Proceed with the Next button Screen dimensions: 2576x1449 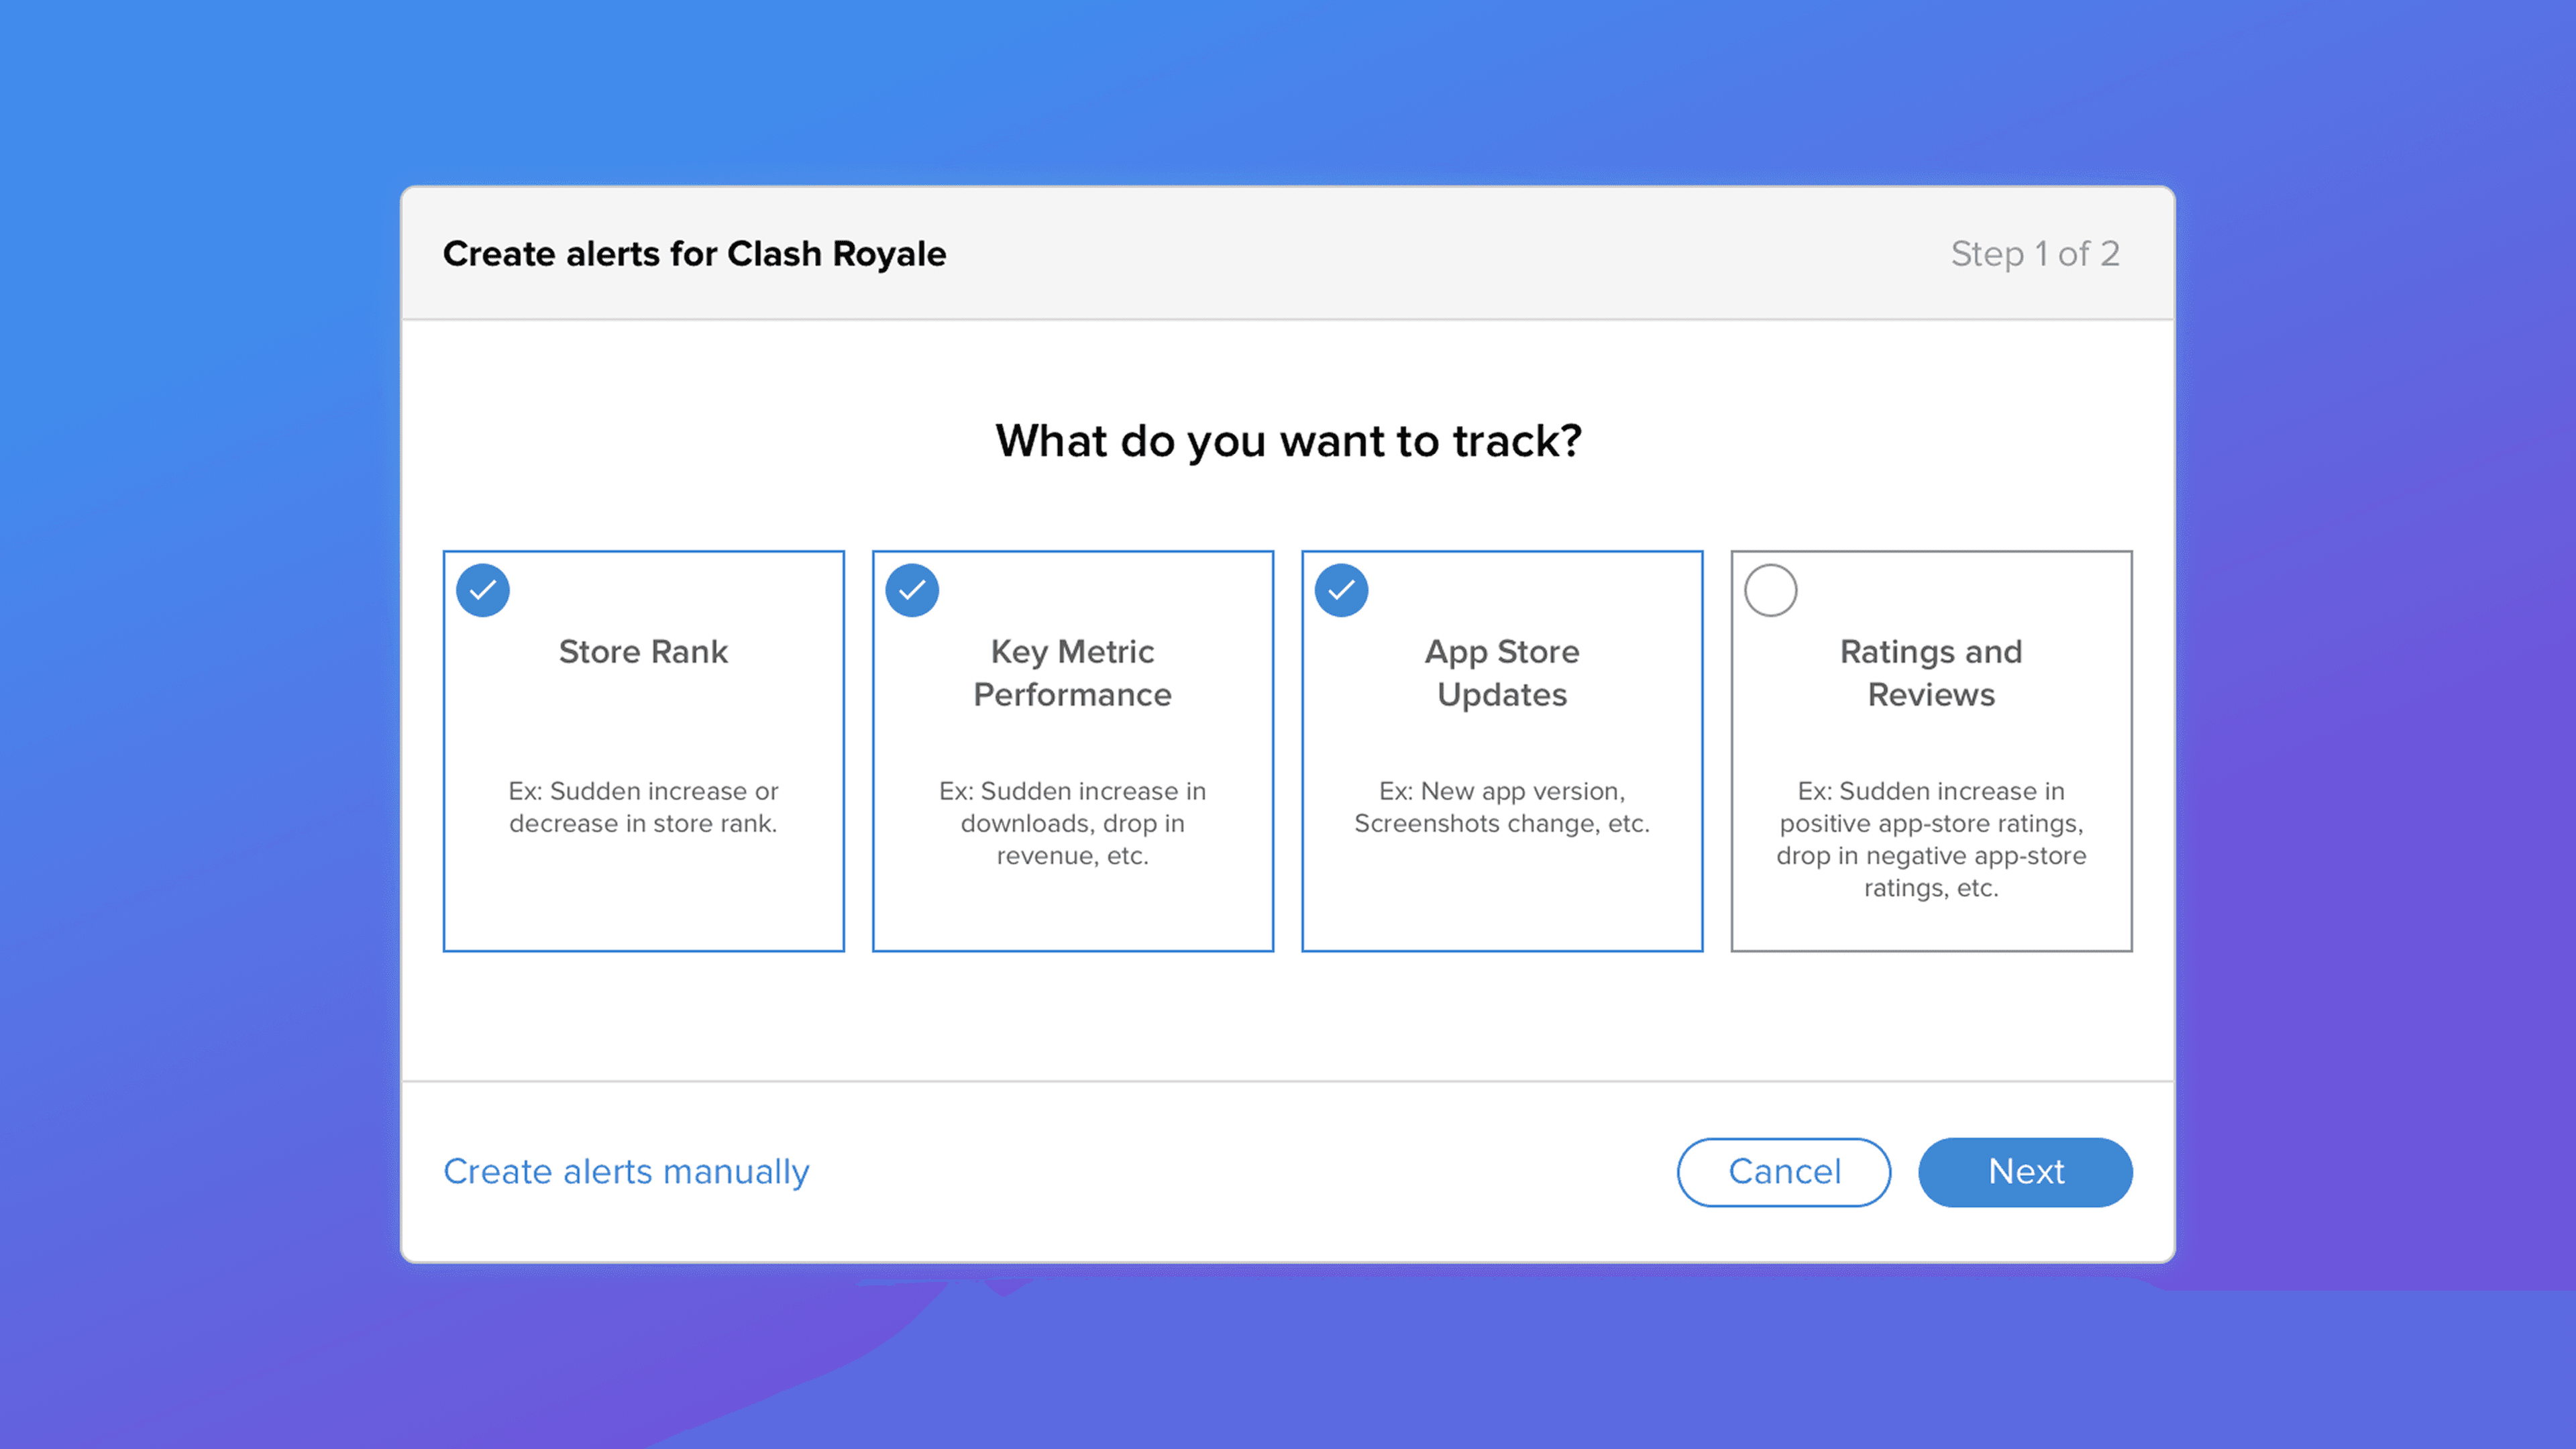pyautogui.click(x=2024, y=1171)
